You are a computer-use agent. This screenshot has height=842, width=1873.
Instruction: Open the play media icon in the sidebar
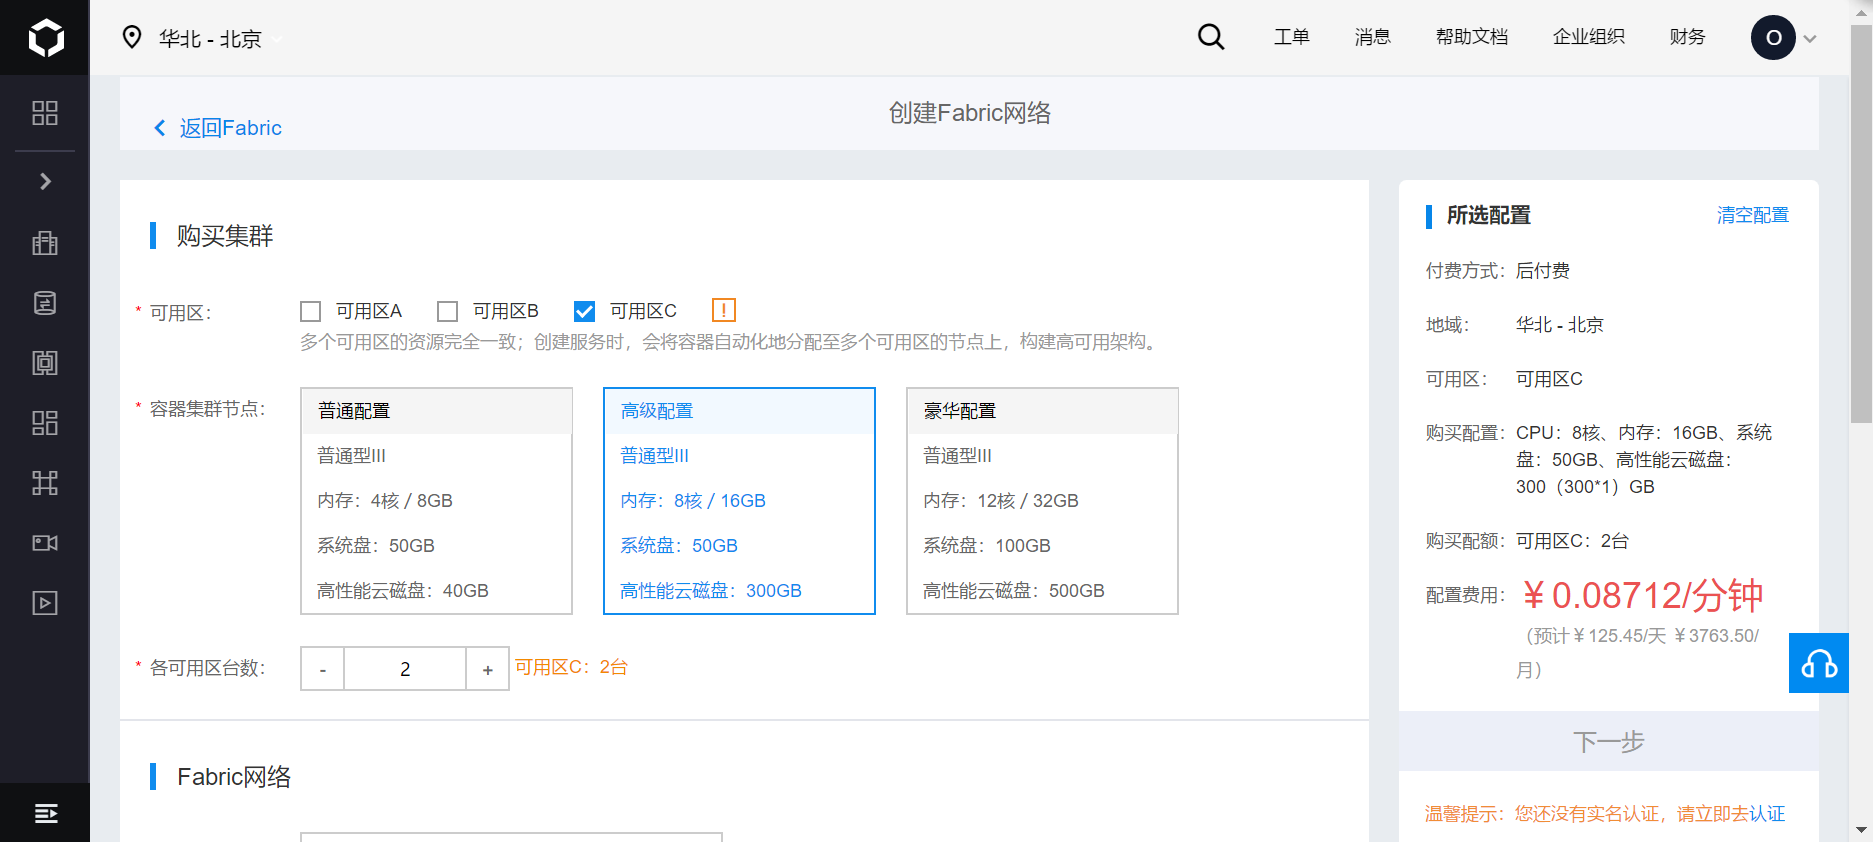click(x=45, y=603)
